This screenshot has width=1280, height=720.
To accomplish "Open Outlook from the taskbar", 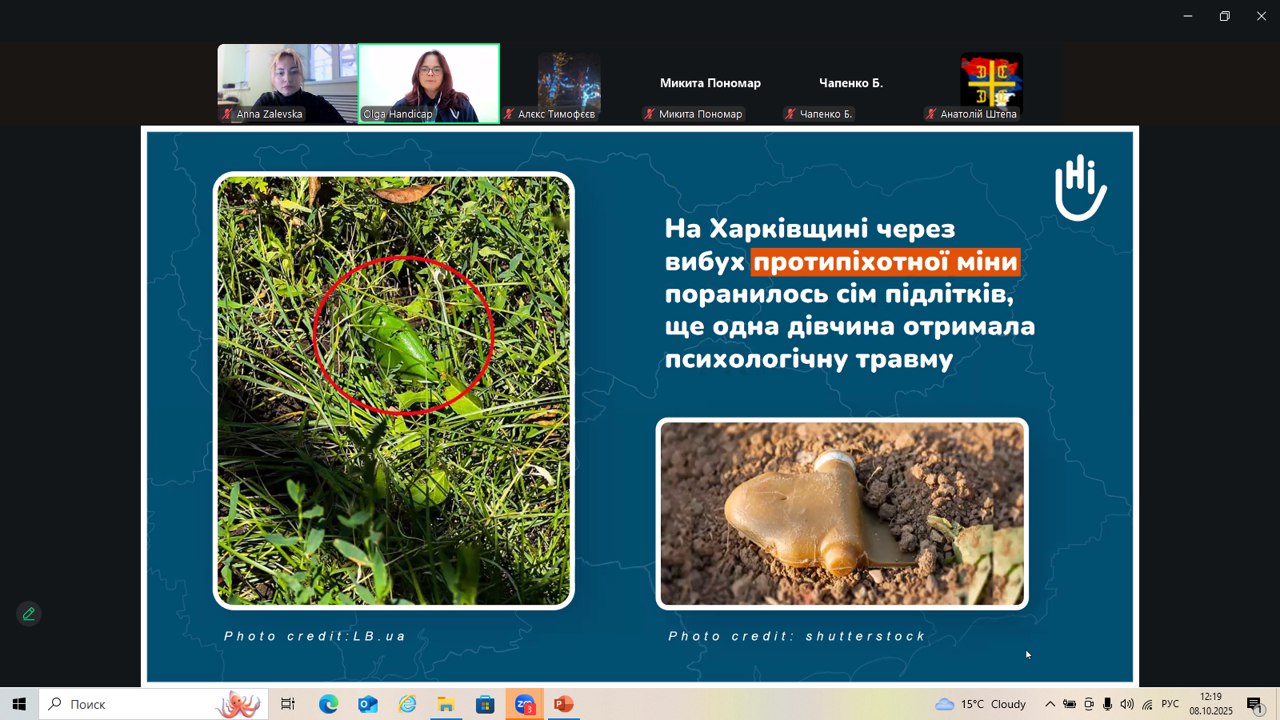I will (368, 704).
